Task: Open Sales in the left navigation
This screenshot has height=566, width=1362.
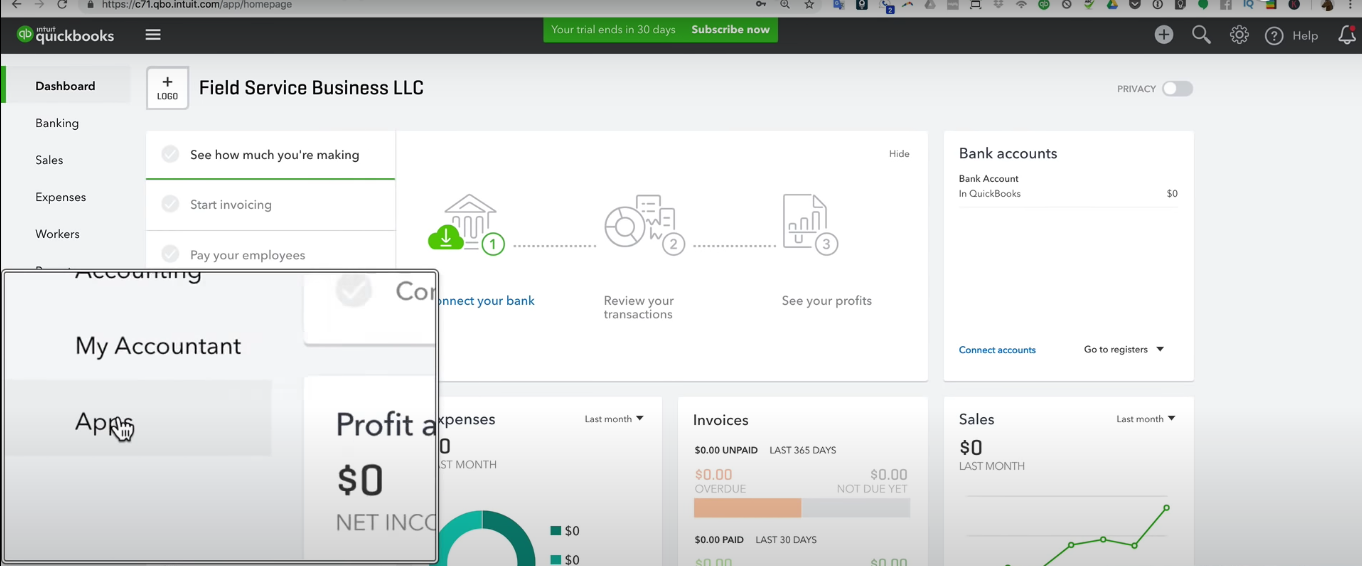Action: (x=49, y=160)
